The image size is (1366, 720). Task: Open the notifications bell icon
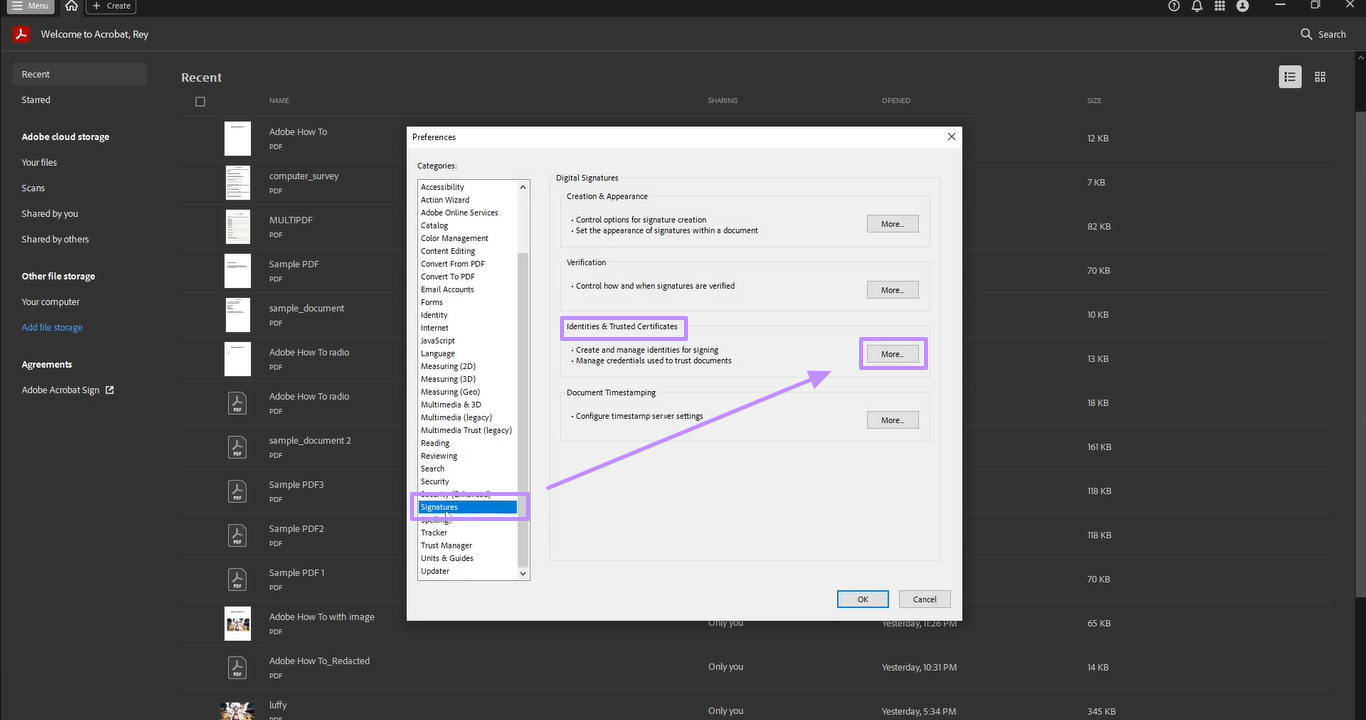point(1197,6)
